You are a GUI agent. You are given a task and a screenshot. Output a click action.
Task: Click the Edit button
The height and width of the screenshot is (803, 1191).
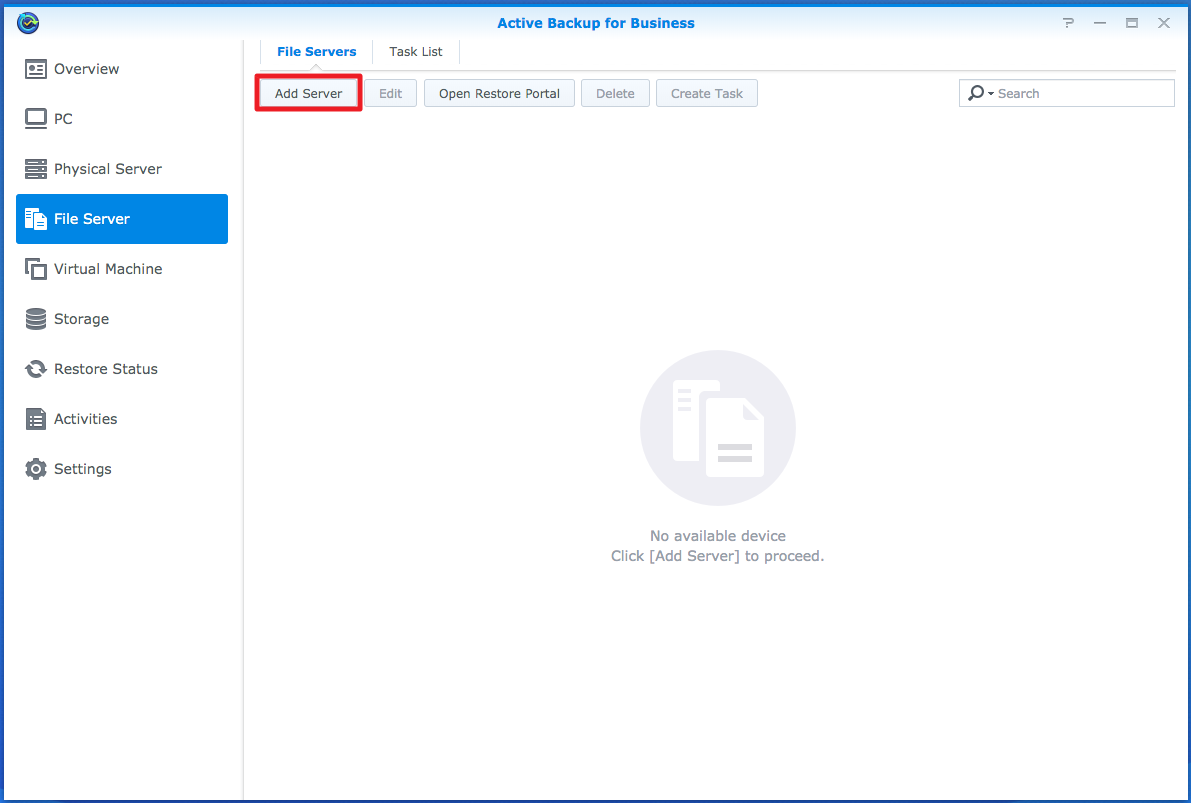[390, 94]
